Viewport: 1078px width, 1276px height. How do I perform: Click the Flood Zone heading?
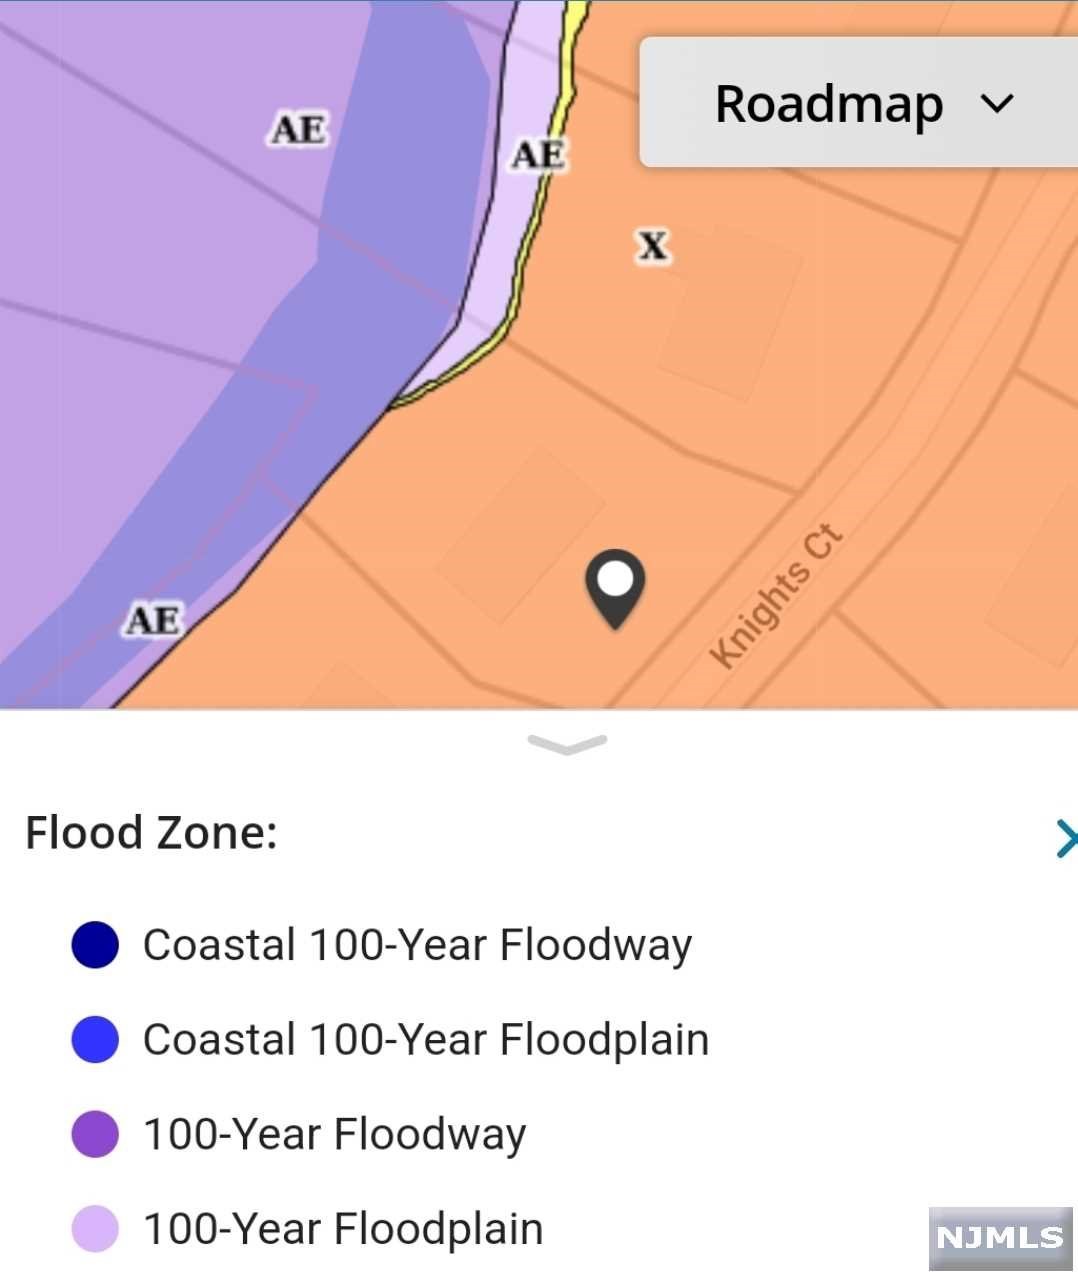[151, 833]
